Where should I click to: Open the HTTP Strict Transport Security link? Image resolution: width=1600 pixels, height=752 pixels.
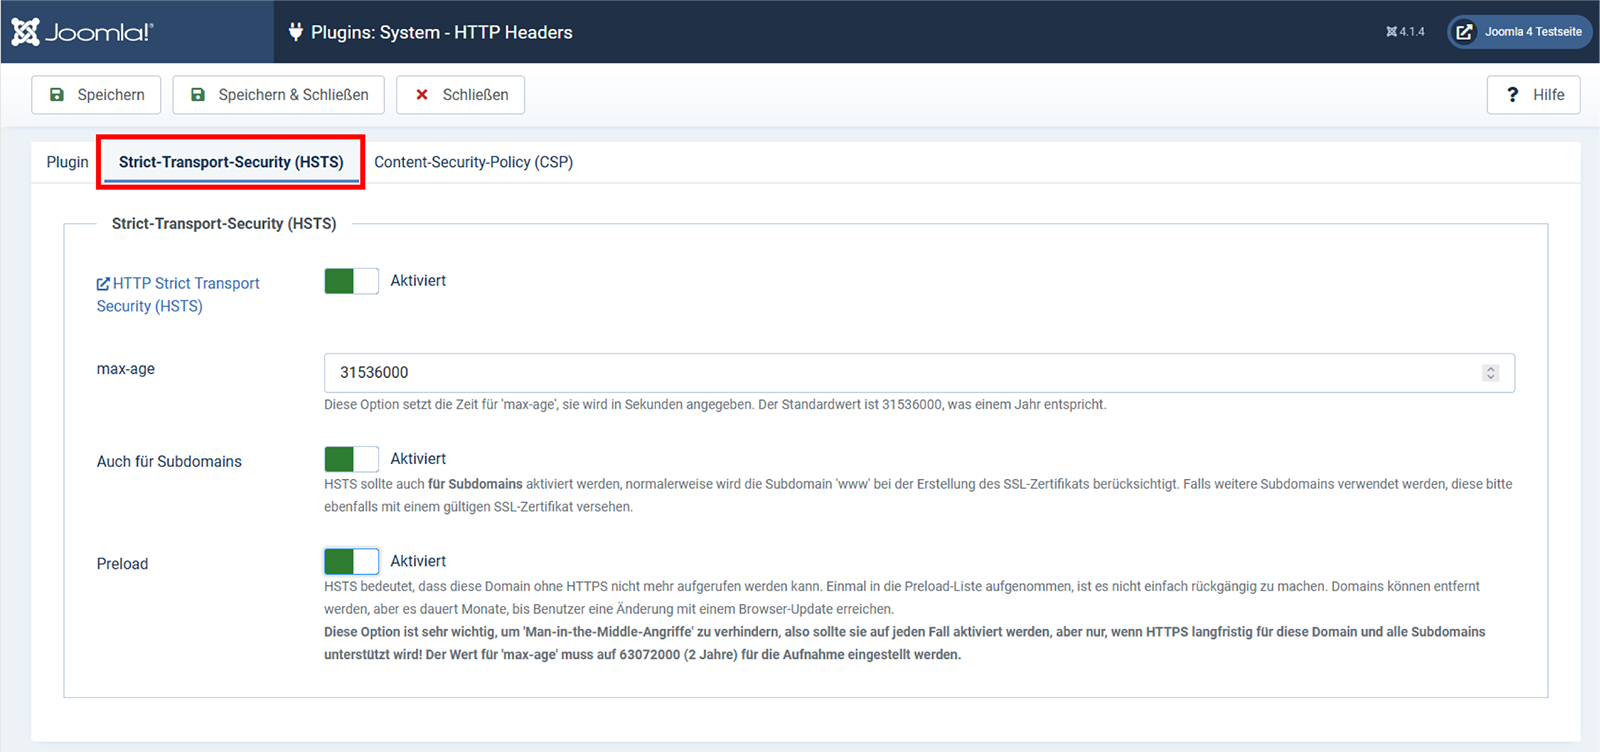click(185, 284)
